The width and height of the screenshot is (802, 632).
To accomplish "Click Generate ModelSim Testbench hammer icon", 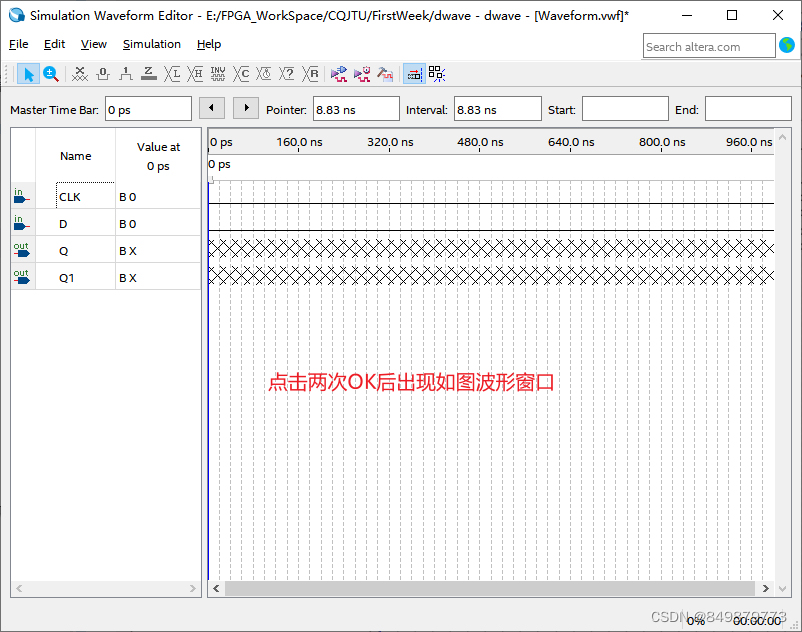I will (x=385, y=75).
